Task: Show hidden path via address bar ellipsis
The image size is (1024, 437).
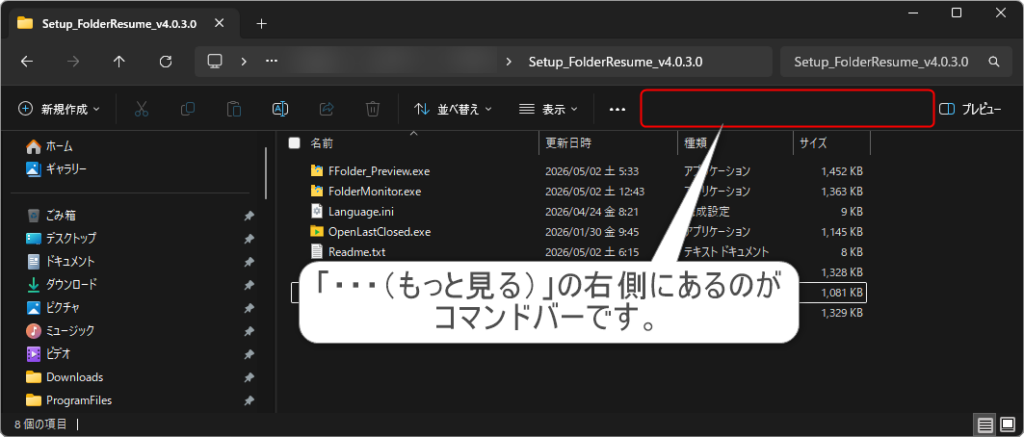Action: tap(272, 61)
